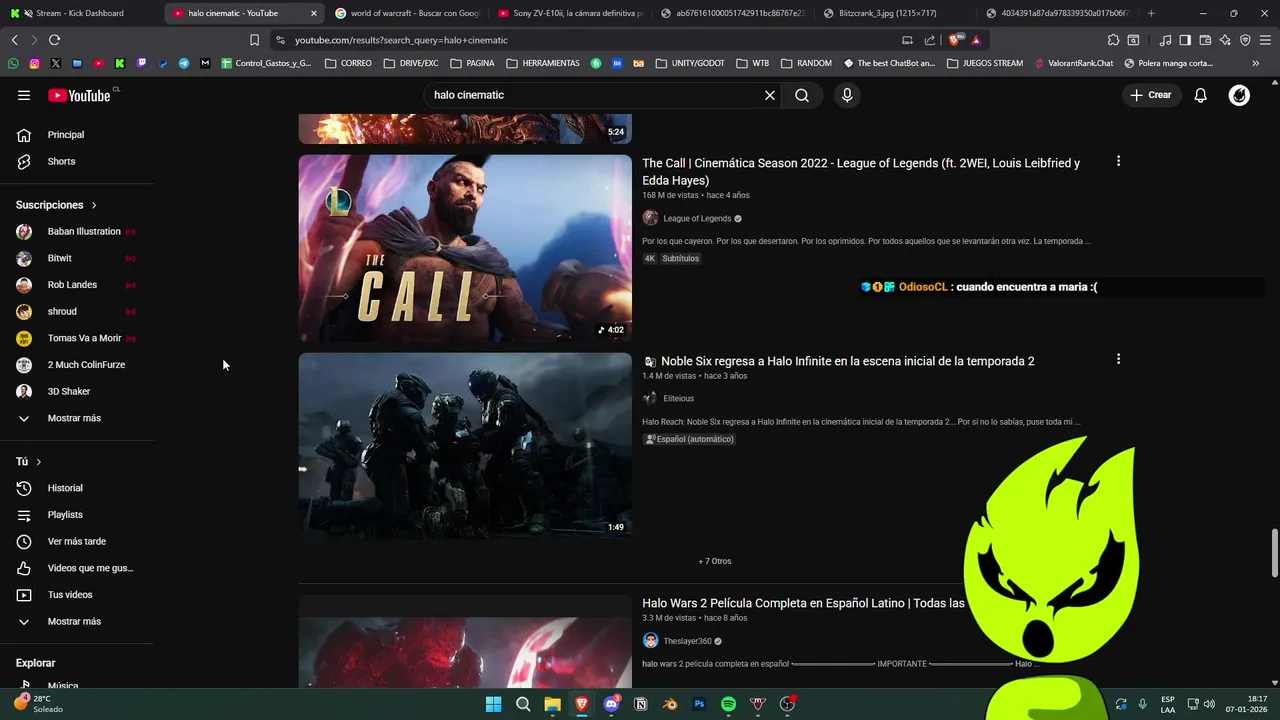
Task: Bookmark this page icon in address bar
Action: click(254, 40)
